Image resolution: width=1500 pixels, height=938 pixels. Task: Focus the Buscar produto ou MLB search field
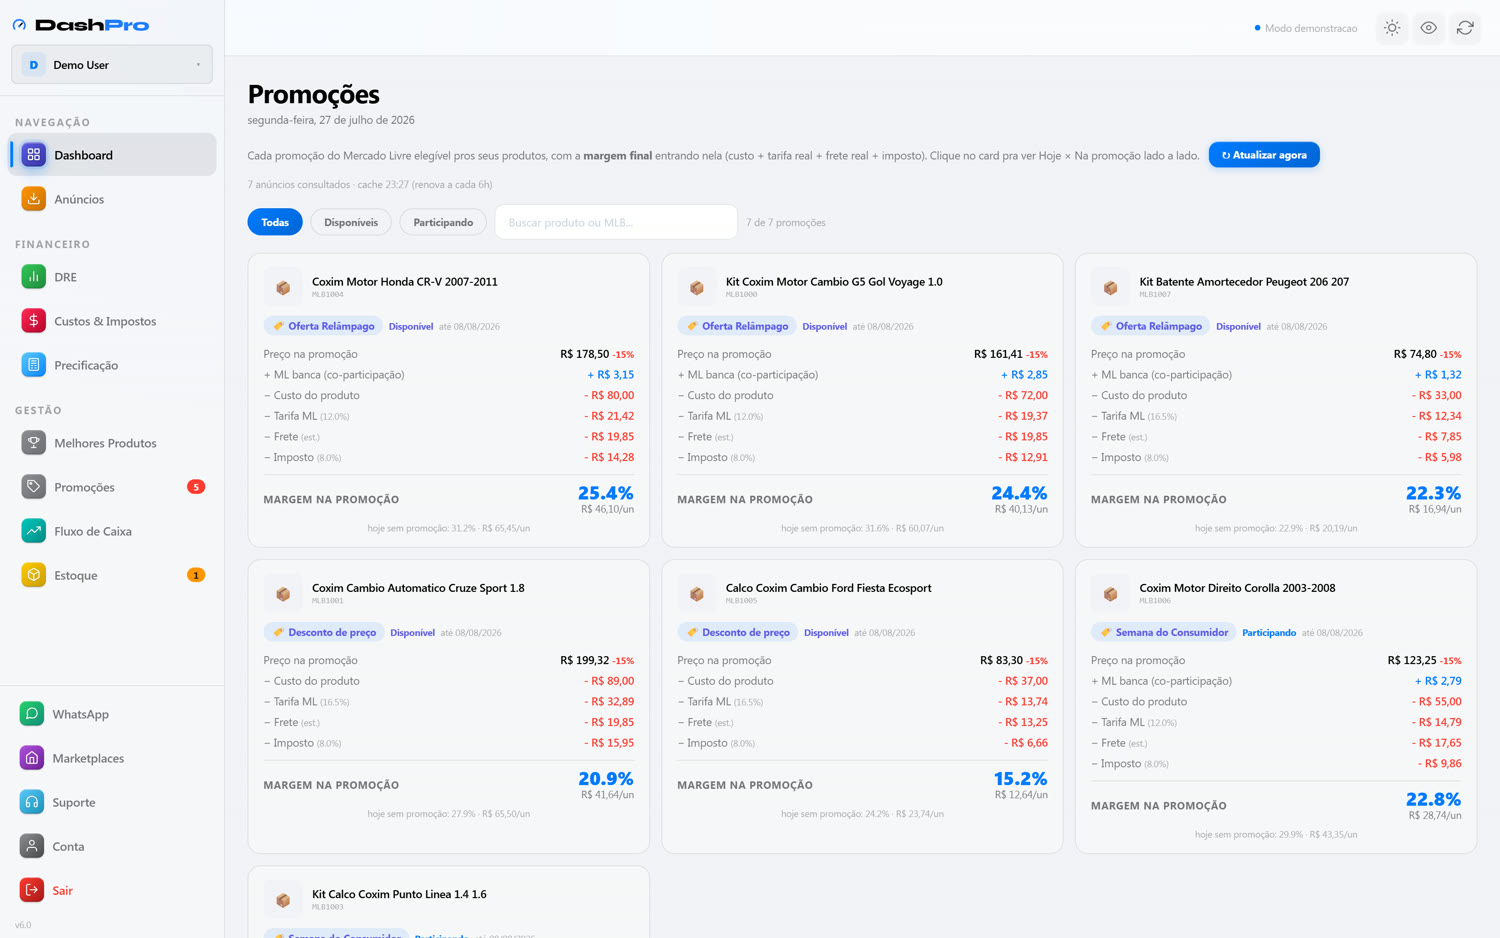pos(616,222)
